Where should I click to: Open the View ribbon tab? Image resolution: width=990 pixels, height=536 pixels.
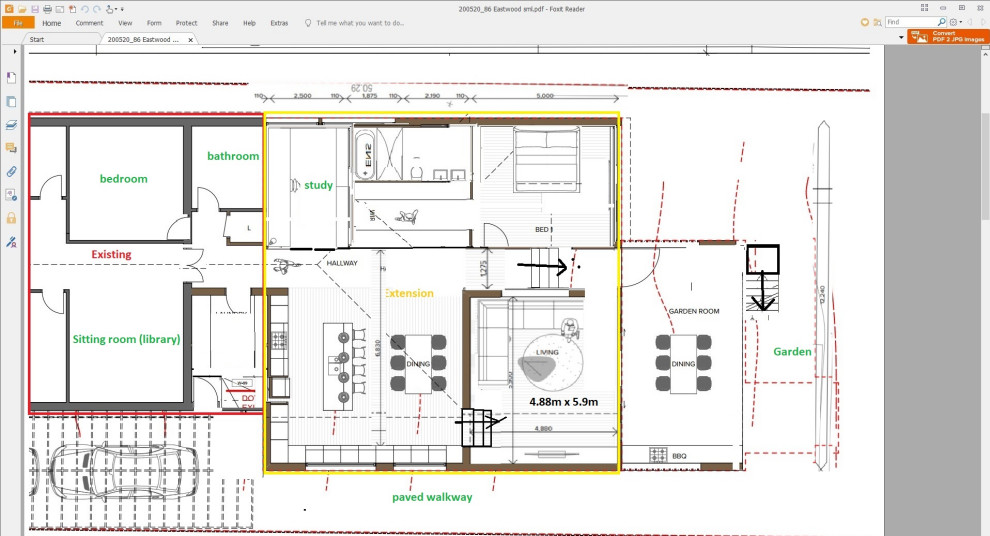click(x=125, y=23)
